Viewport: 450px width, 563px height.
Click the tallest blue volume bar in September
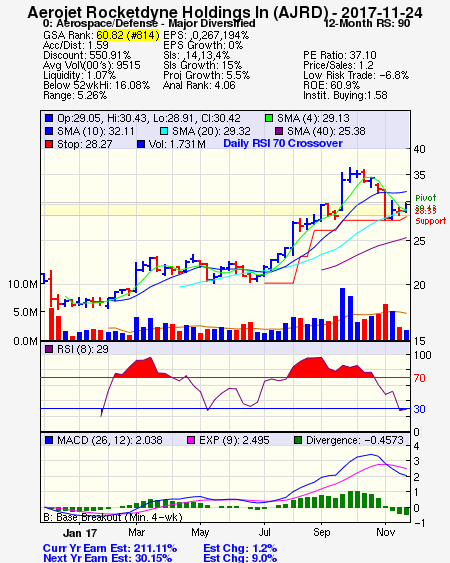[343, 314]
